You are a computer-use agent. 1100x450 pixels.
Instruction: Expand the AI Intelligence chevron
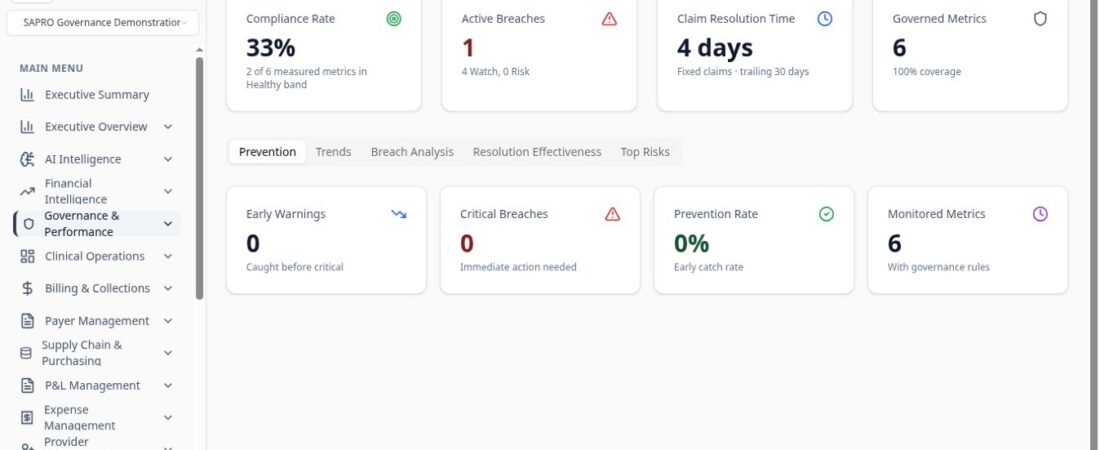(168, 159)
